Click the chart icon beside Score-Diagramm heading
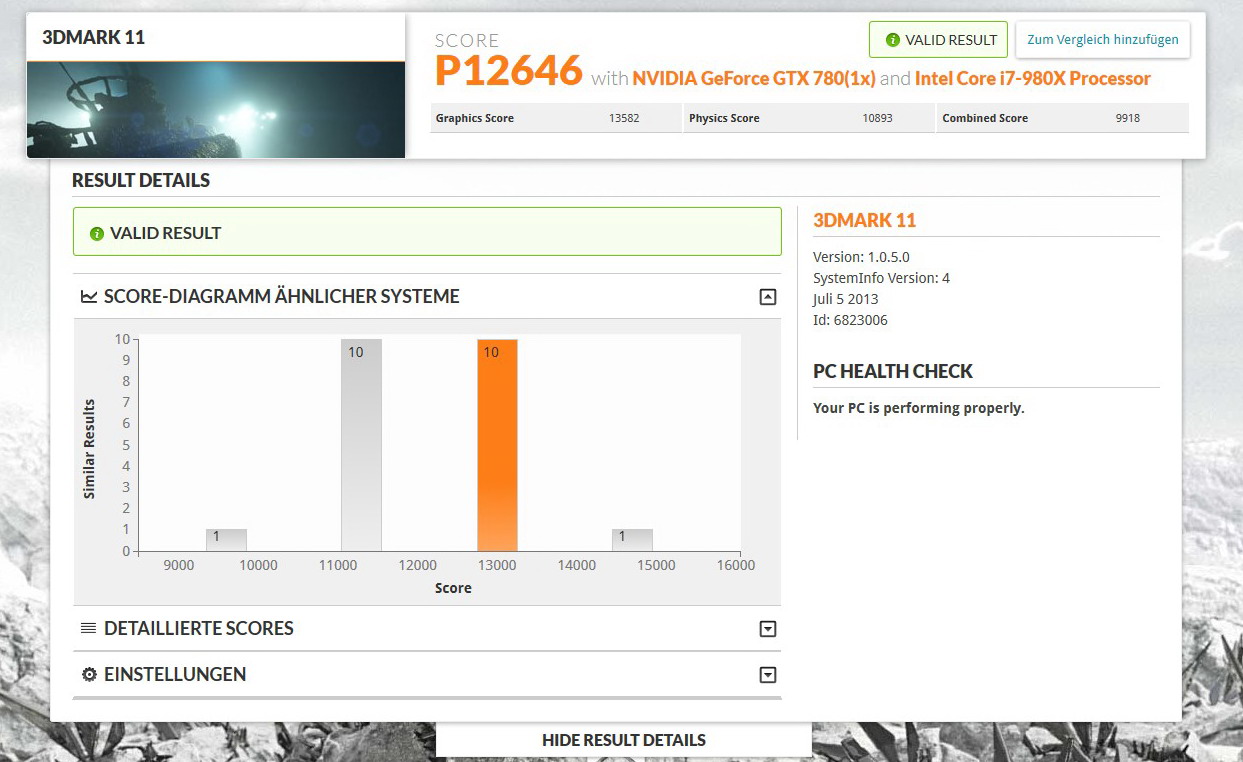This screenshot has height=762, width=1243. 89,297
